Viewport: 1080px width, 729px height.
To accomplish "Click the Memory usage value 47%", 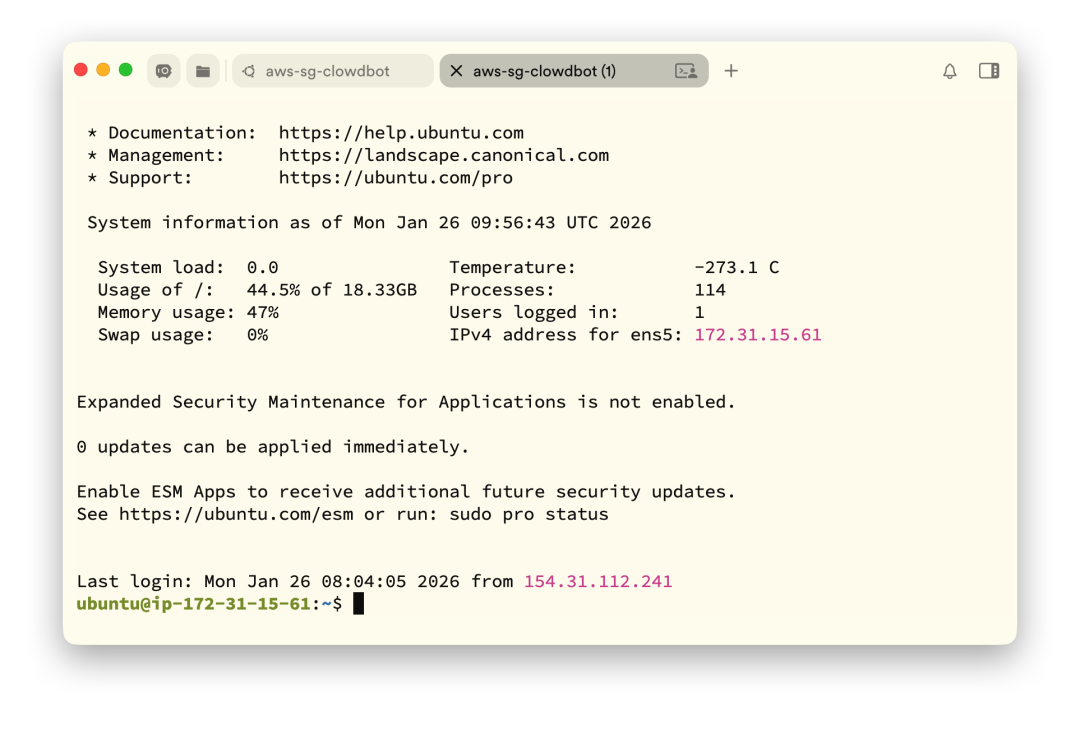I will [262, 313].
